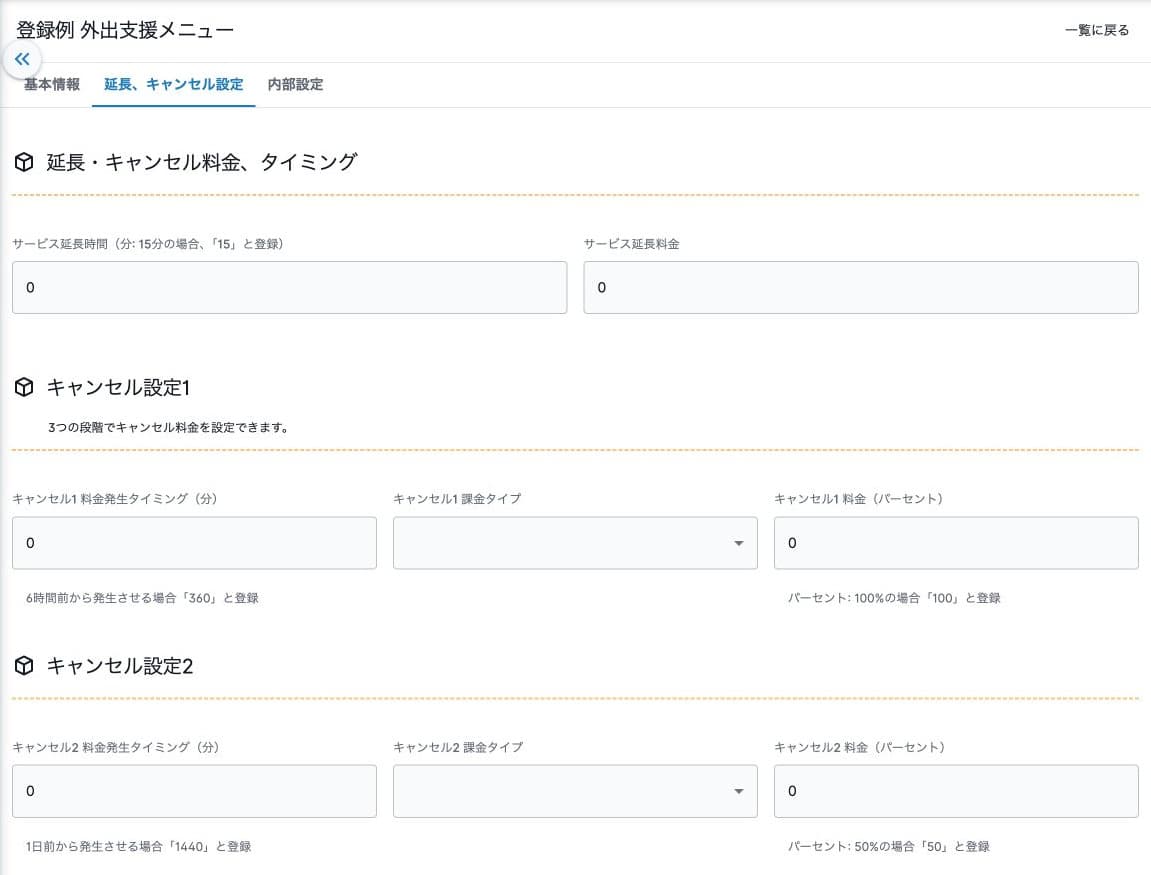Viewport: 1151px width, 875px height.
Task: Click note 3つの段階でキャンセル料金を設定できます。
Action: point(168,427)
